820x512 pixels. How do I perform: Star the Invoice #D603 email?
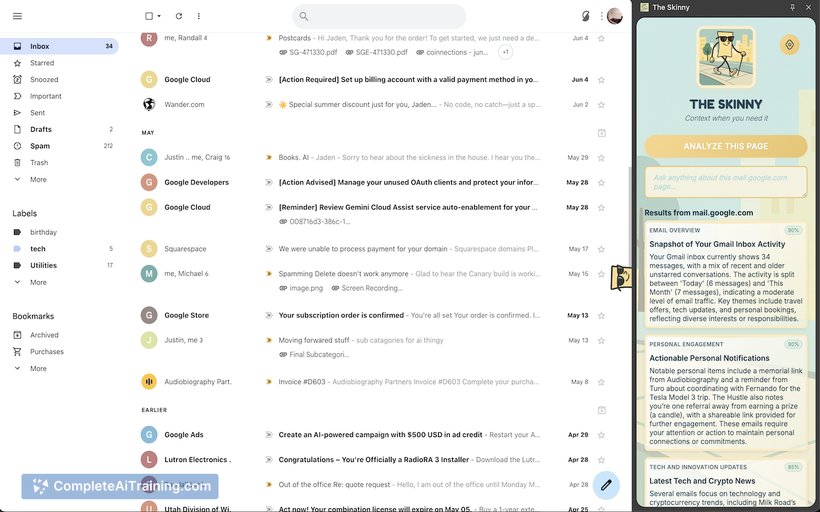click(x=601, y=382)
